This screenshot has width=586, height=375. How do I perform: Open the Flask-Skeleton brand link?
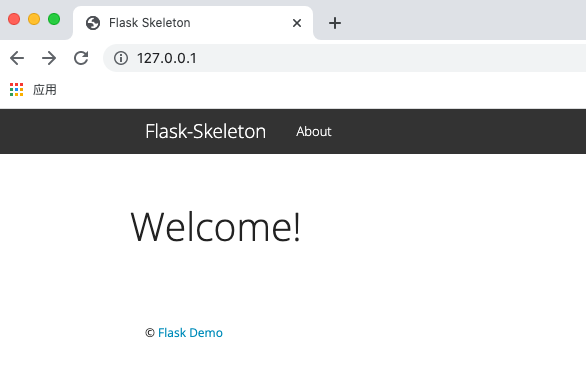pyautogui.click(x=206, y=132)
